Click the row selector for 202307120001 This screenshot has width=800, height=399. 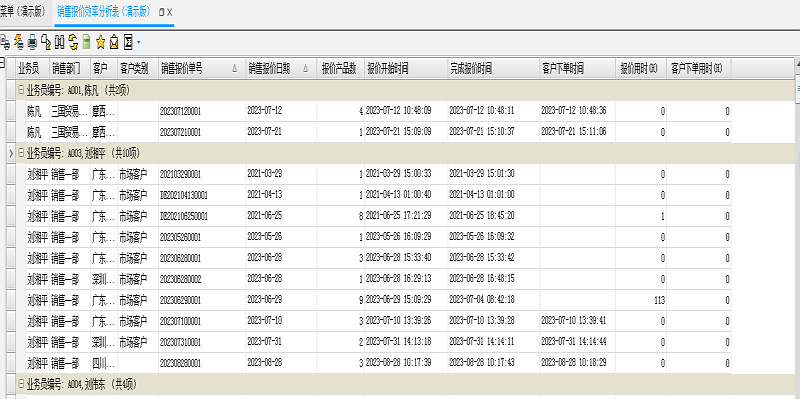11,111
